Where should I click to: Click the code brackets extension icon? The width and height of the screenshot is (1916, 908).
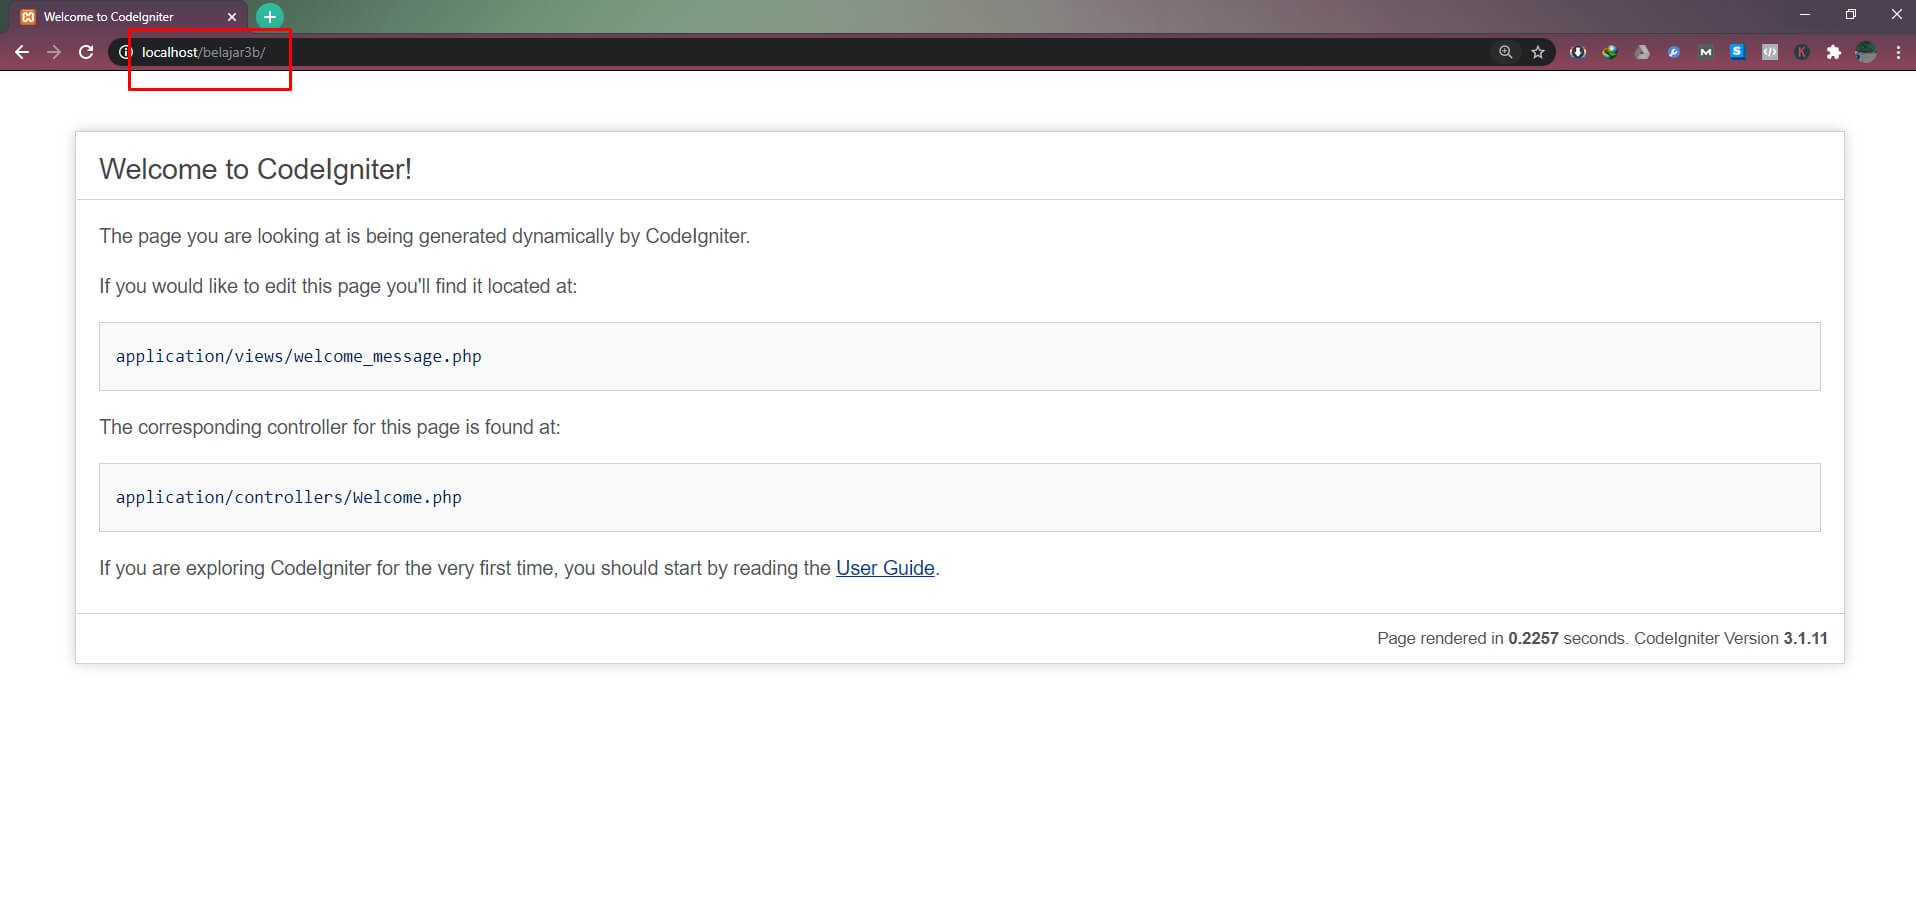1769,52
